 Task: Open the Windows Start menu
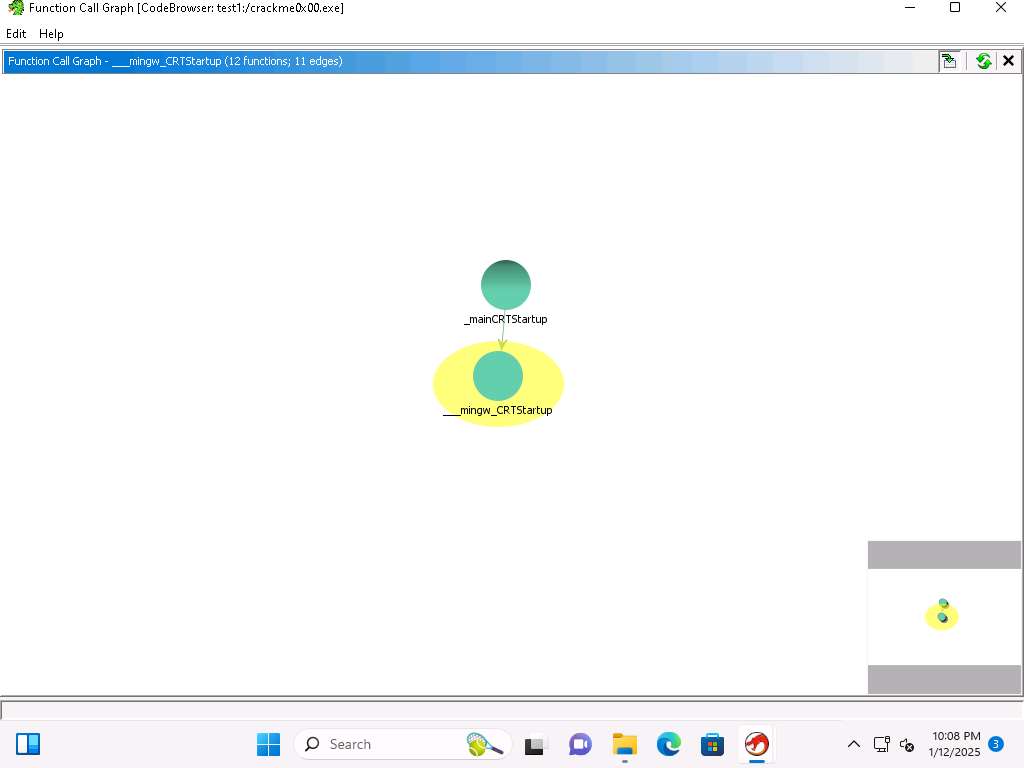(x=268, y=744)
